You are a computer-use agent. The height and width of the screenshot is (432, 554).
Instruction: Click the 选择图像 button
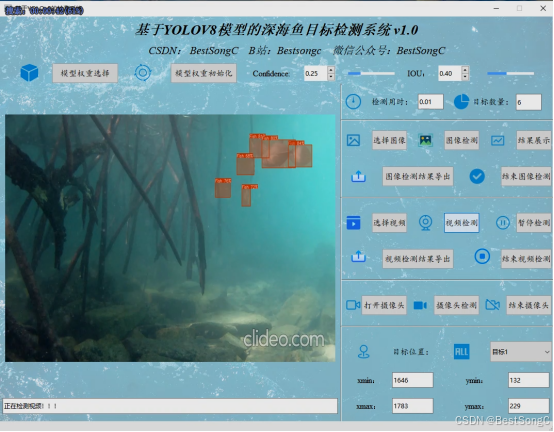click(389, 140)
